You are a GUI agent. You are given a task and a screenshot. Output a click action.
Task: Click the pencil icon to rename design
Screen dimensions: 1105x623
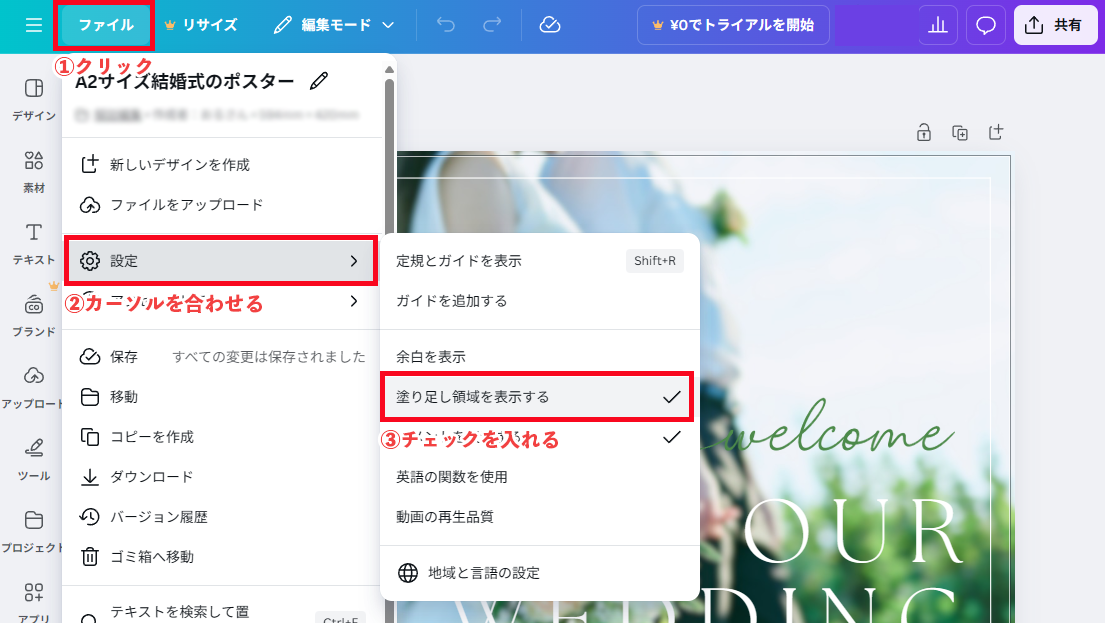(319, 81)
